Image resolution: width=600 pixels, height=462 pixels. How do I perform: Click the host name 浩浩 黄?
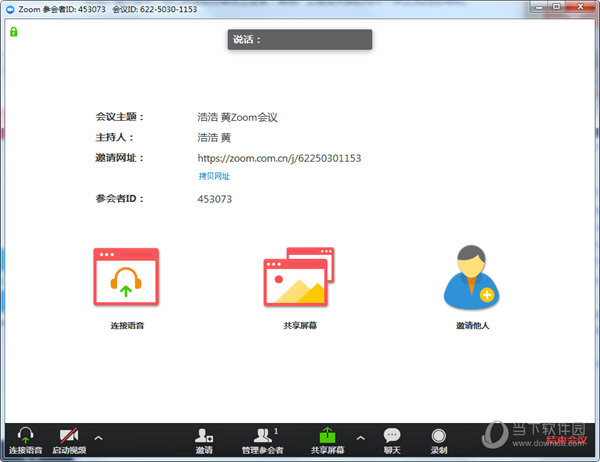pos(214,137)
